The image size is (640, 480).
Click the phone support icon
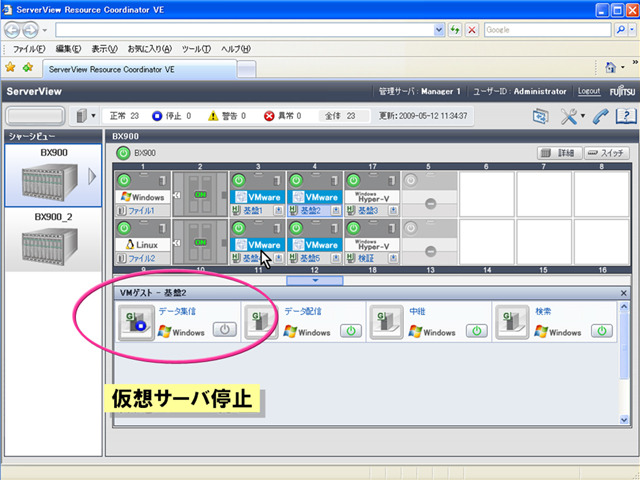[600, 116]
